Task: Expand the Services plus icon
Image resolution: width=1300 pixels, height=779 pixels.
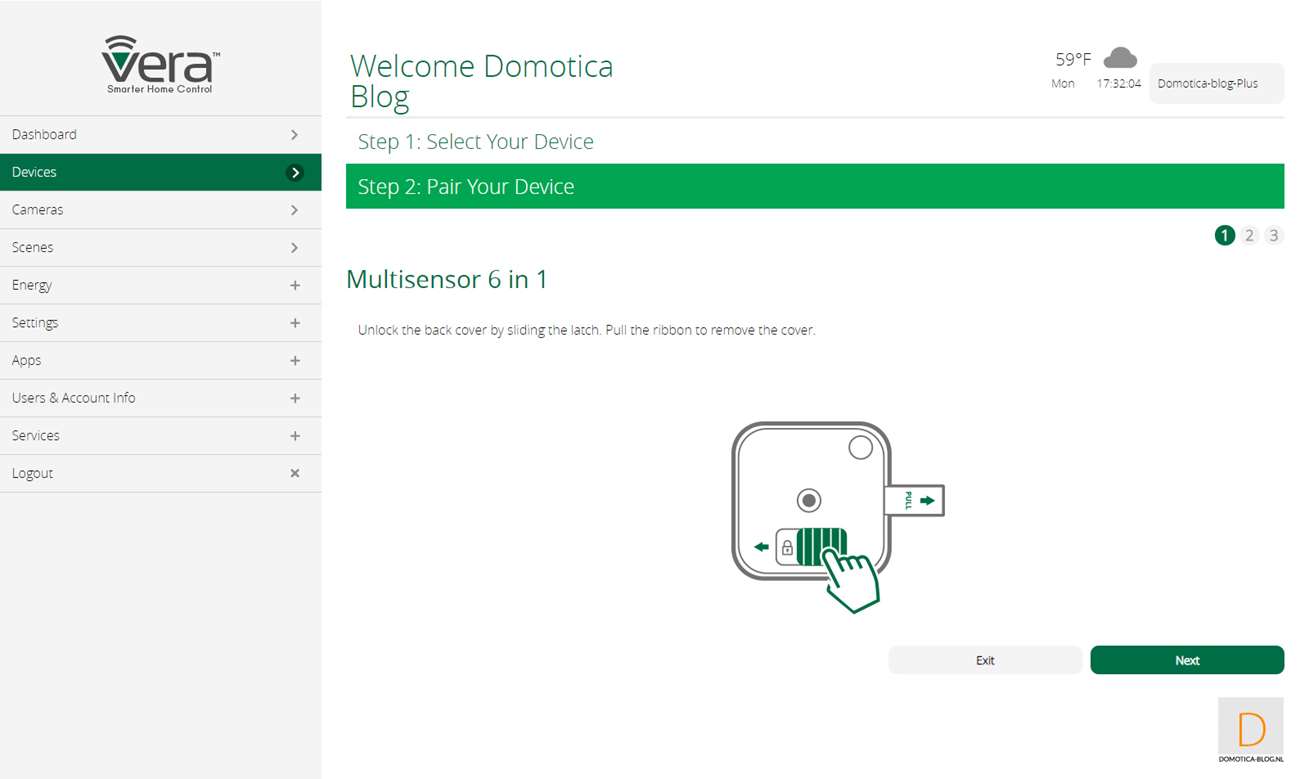Action: click(295, 436)
